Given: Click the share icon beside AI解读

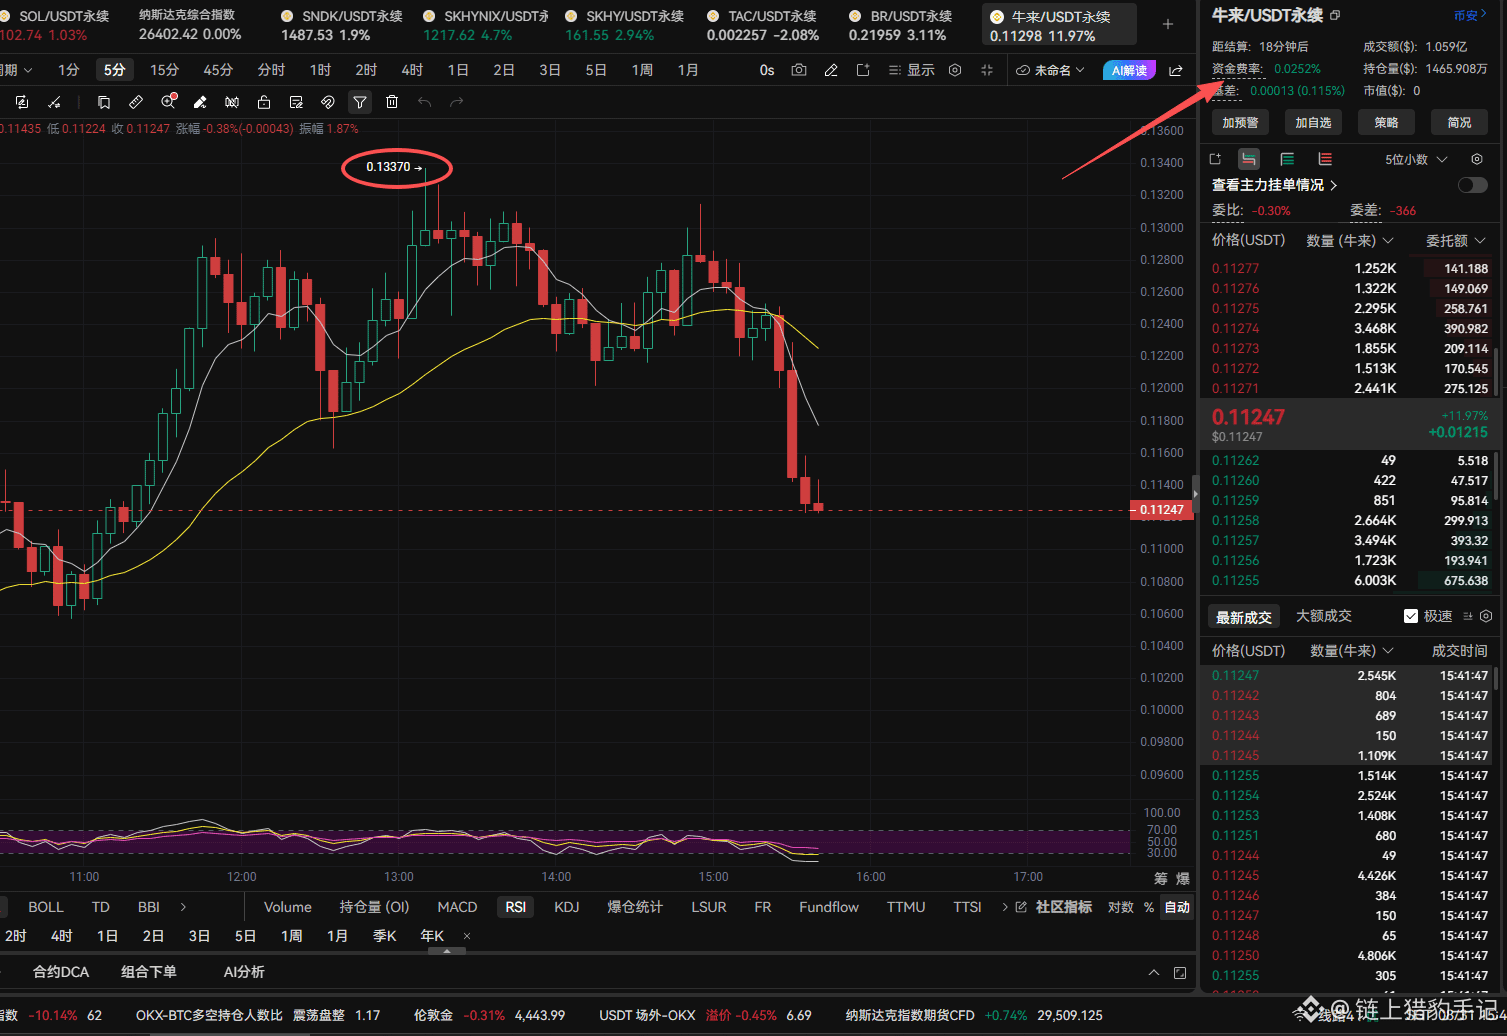Looking at the screenshot, I should coord(1176,70).
